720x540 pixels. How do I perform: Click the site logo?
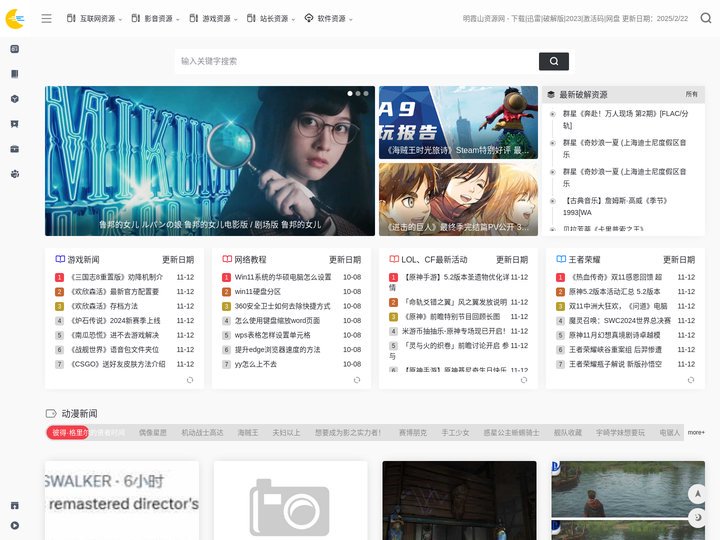pos(15,18)
